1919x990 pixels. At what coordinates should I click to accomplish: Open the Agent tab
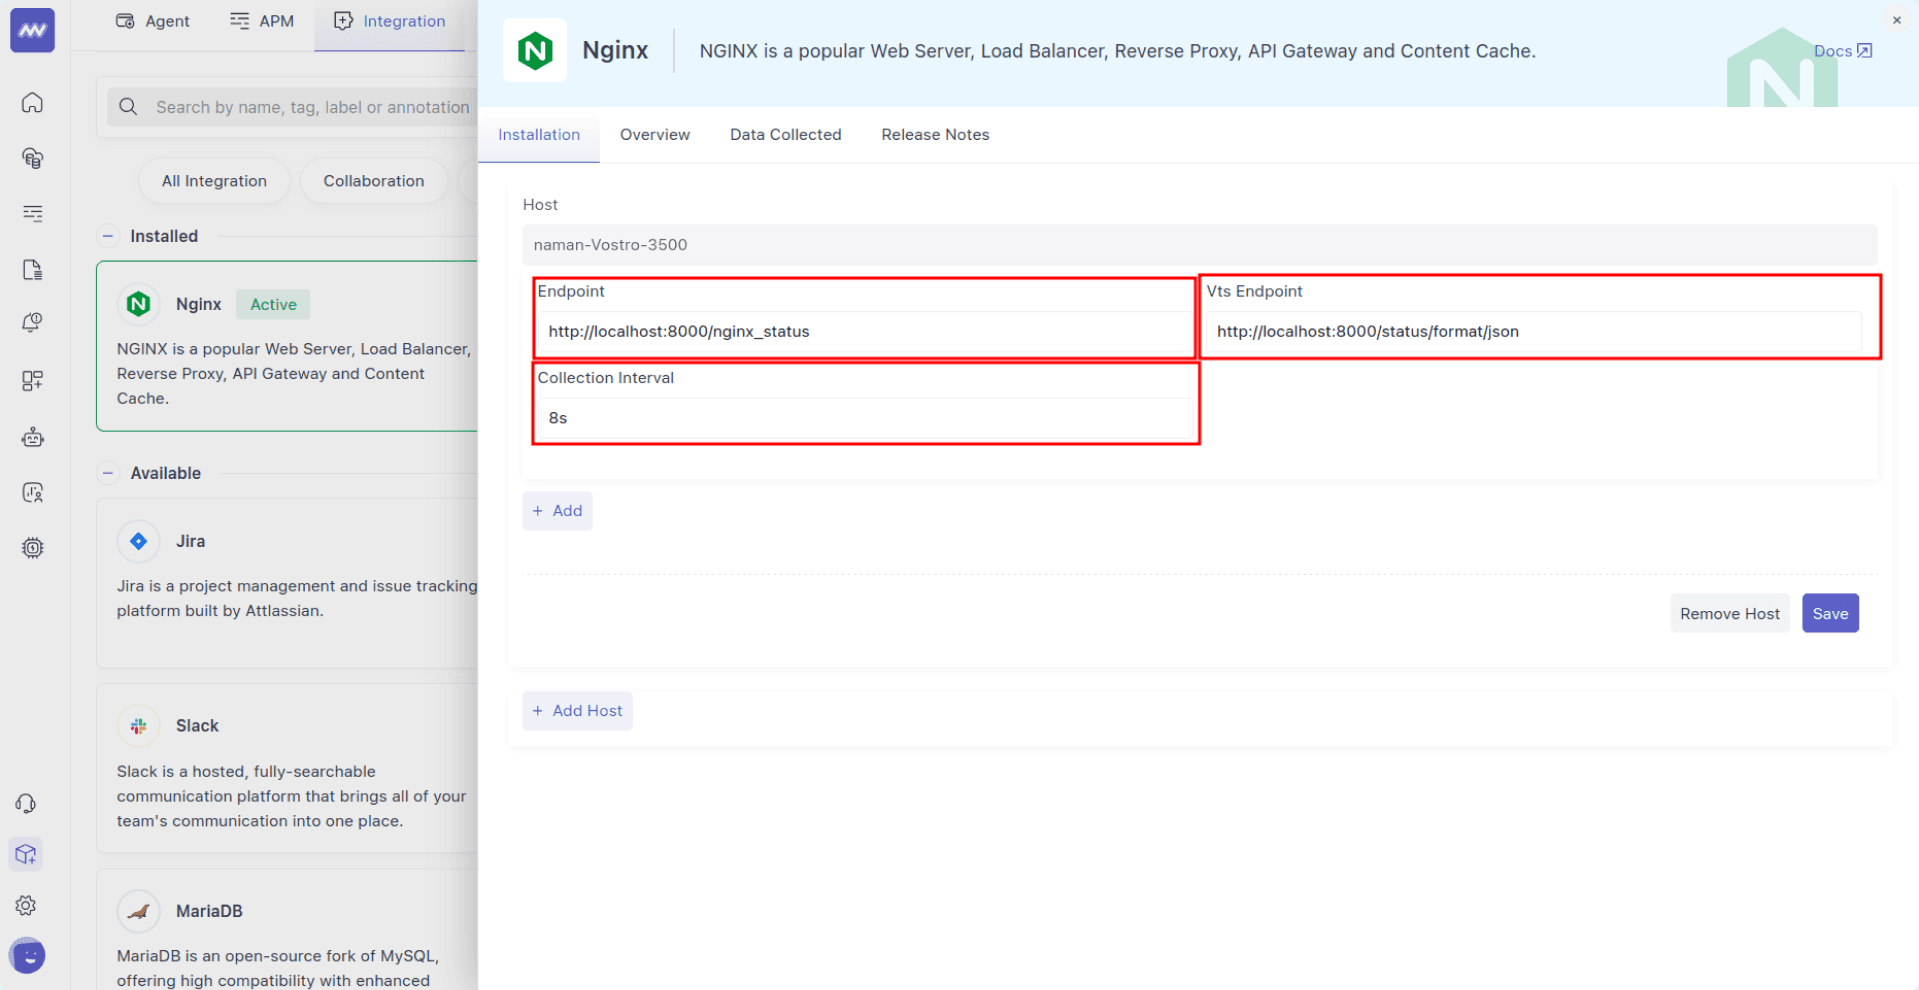153,21
